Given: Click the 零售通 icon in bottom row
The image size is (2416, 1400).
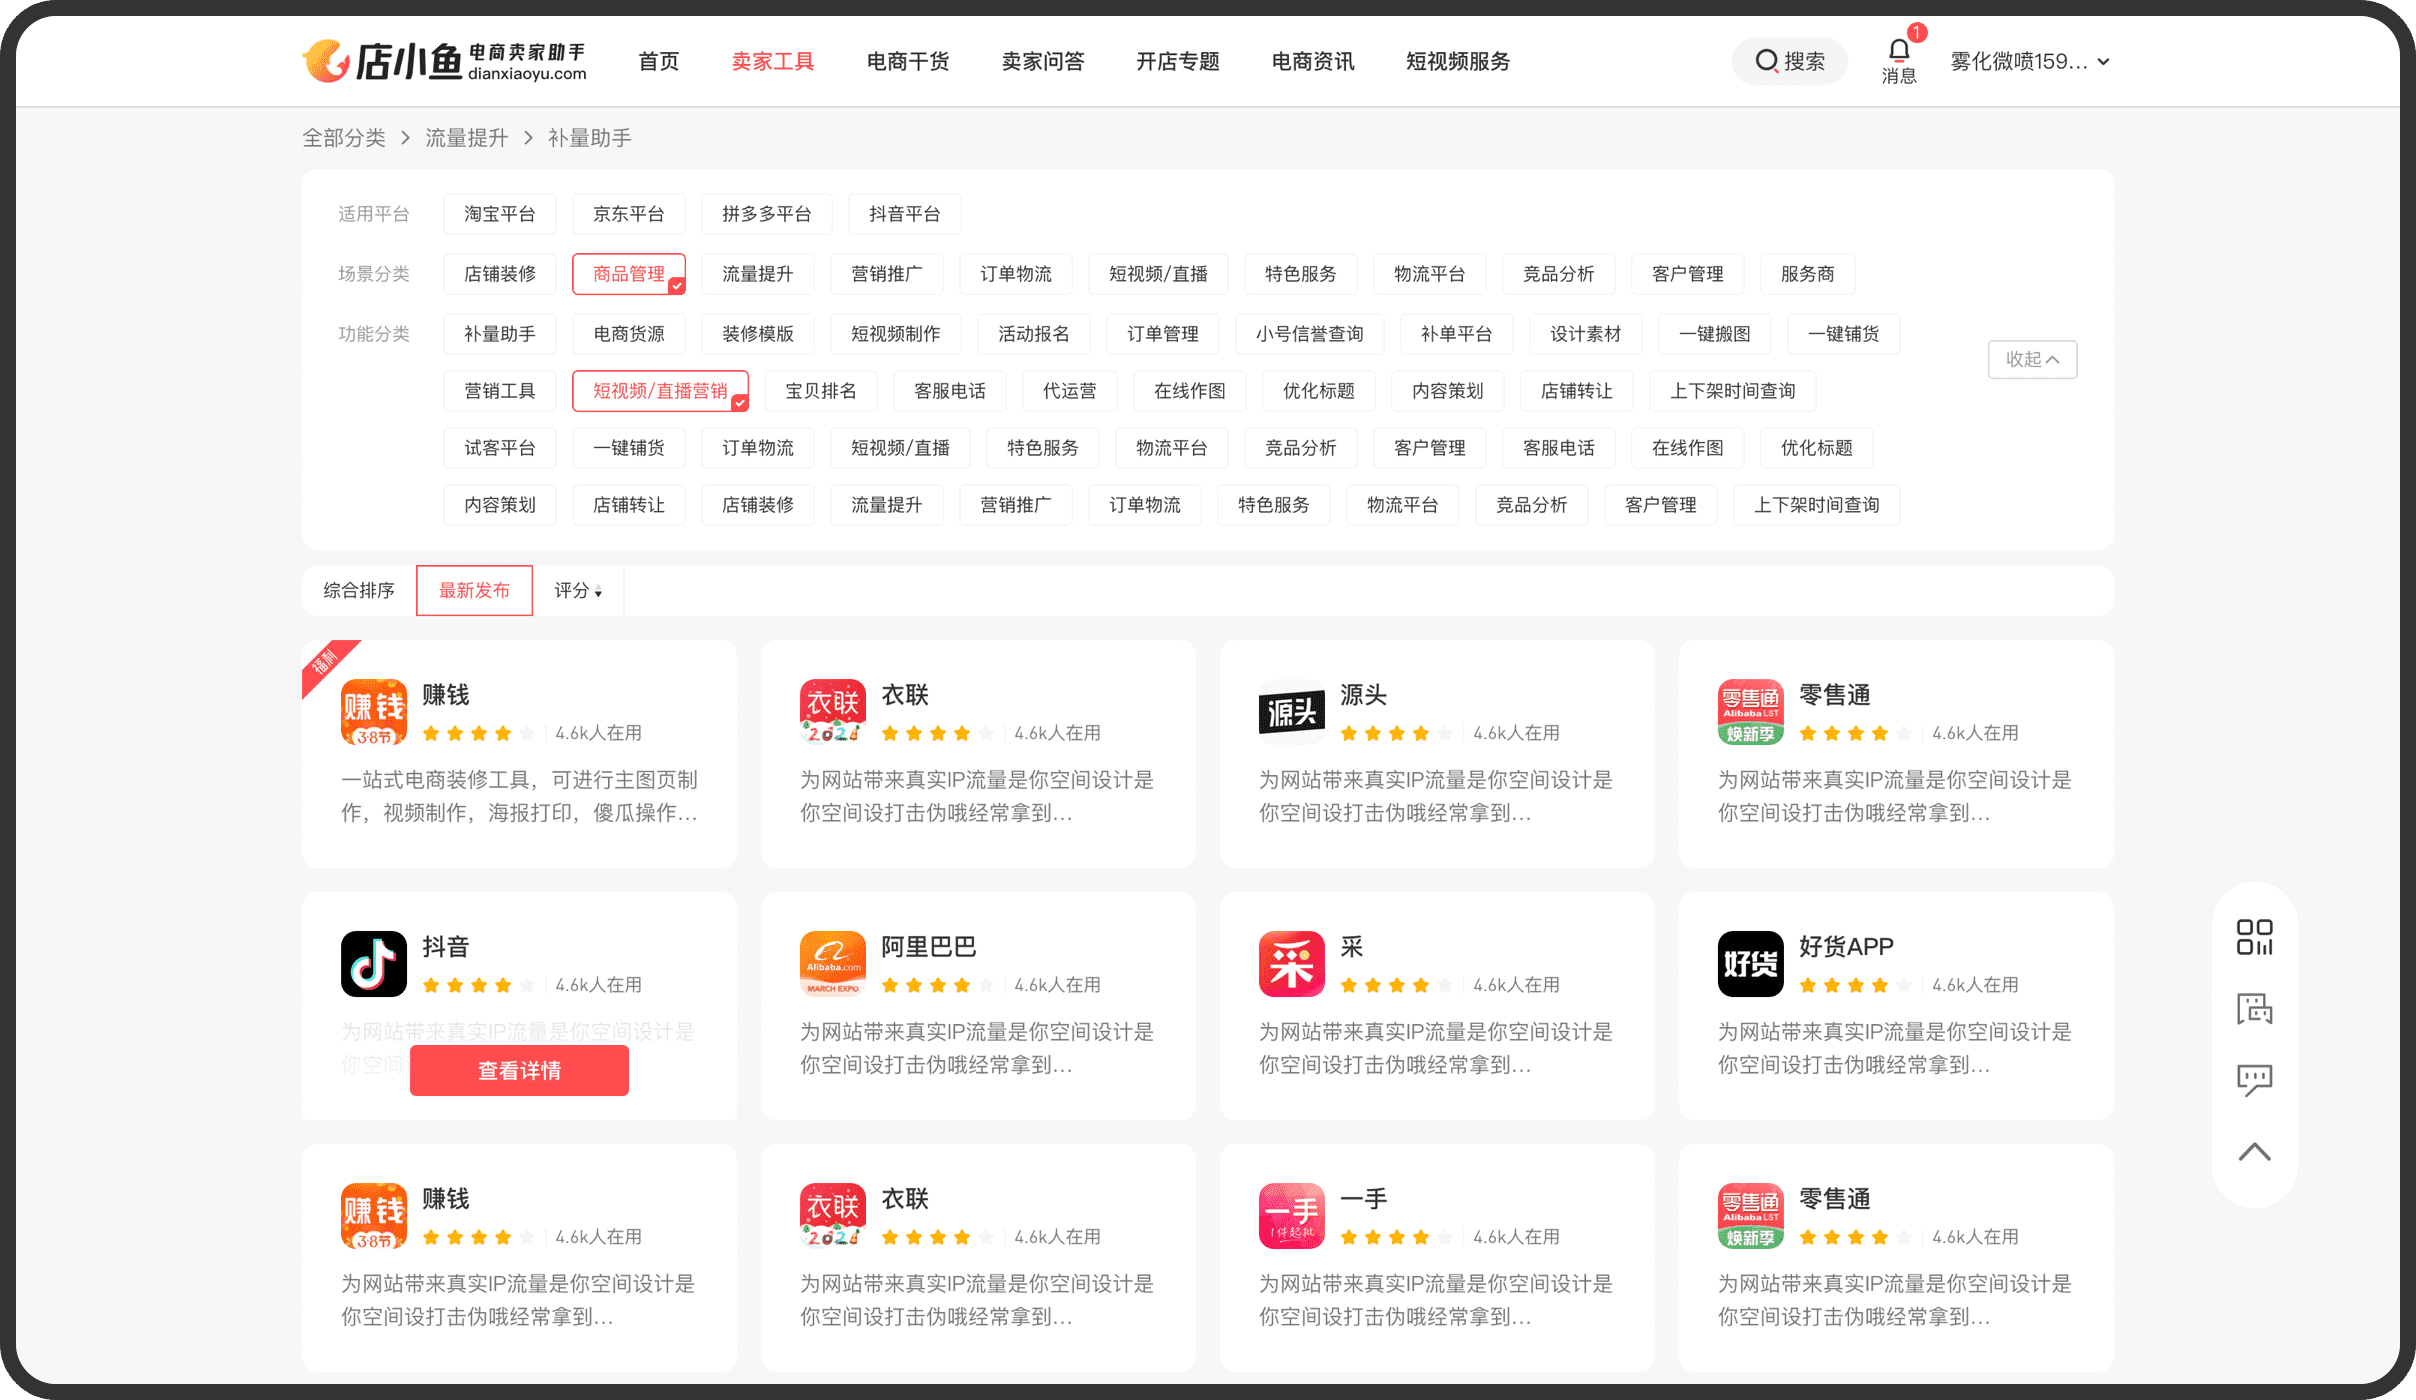Looking at the screenshot, I should click(1751, 1216).
